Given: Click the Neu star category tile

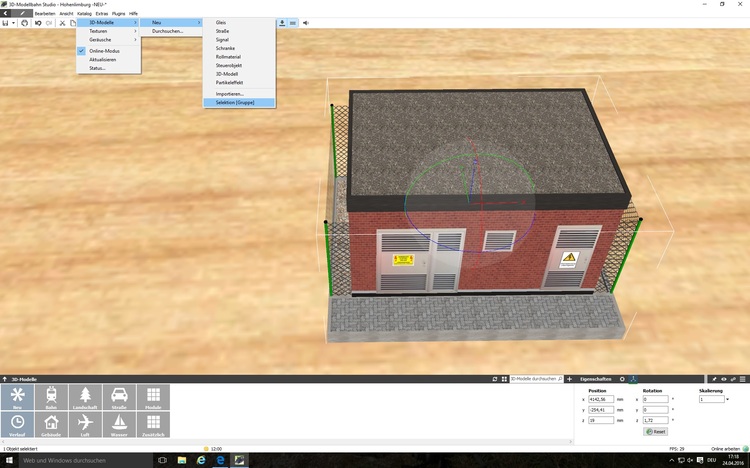Looking at the screenshot, I should tap(17, 397).
